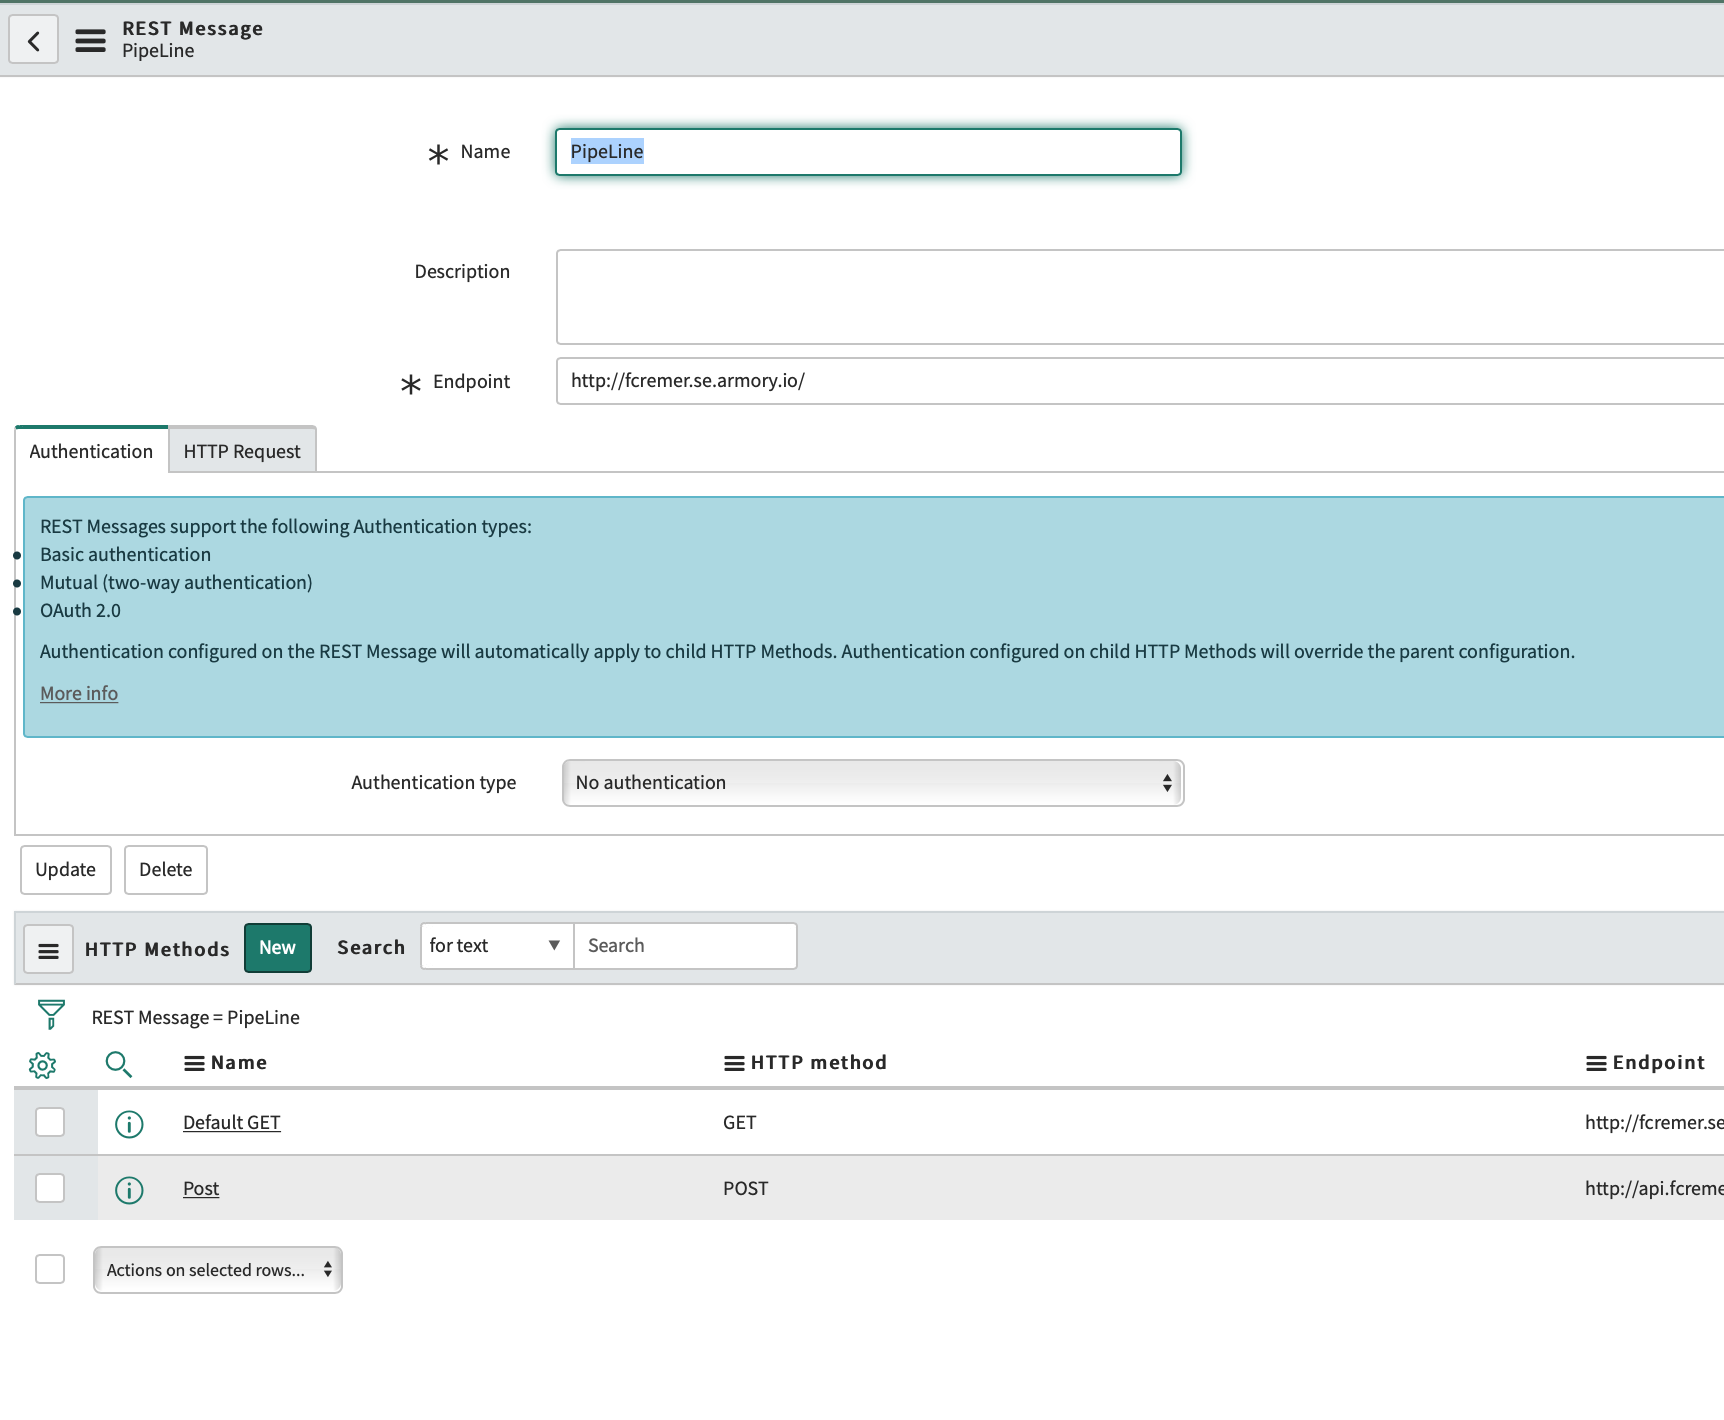1724x1420 pixels.
Task: Expand the 'for text' search dropdown
Action: 496,946
